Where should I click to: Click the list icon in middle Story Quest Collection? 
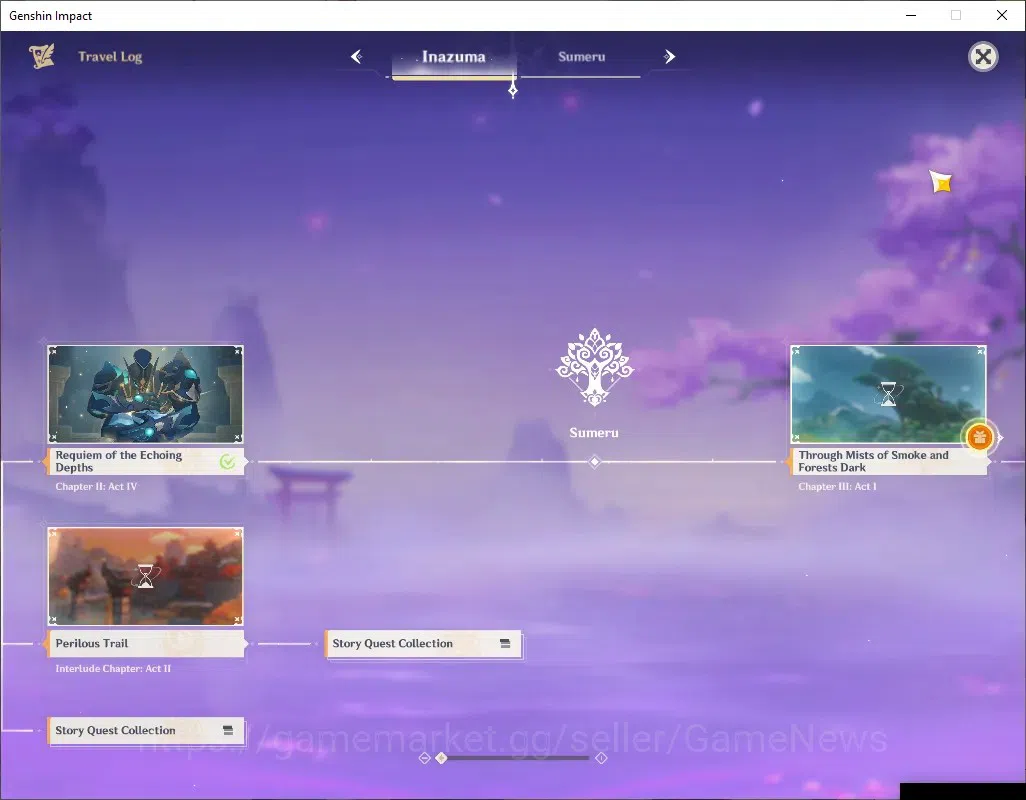(505, 644)
